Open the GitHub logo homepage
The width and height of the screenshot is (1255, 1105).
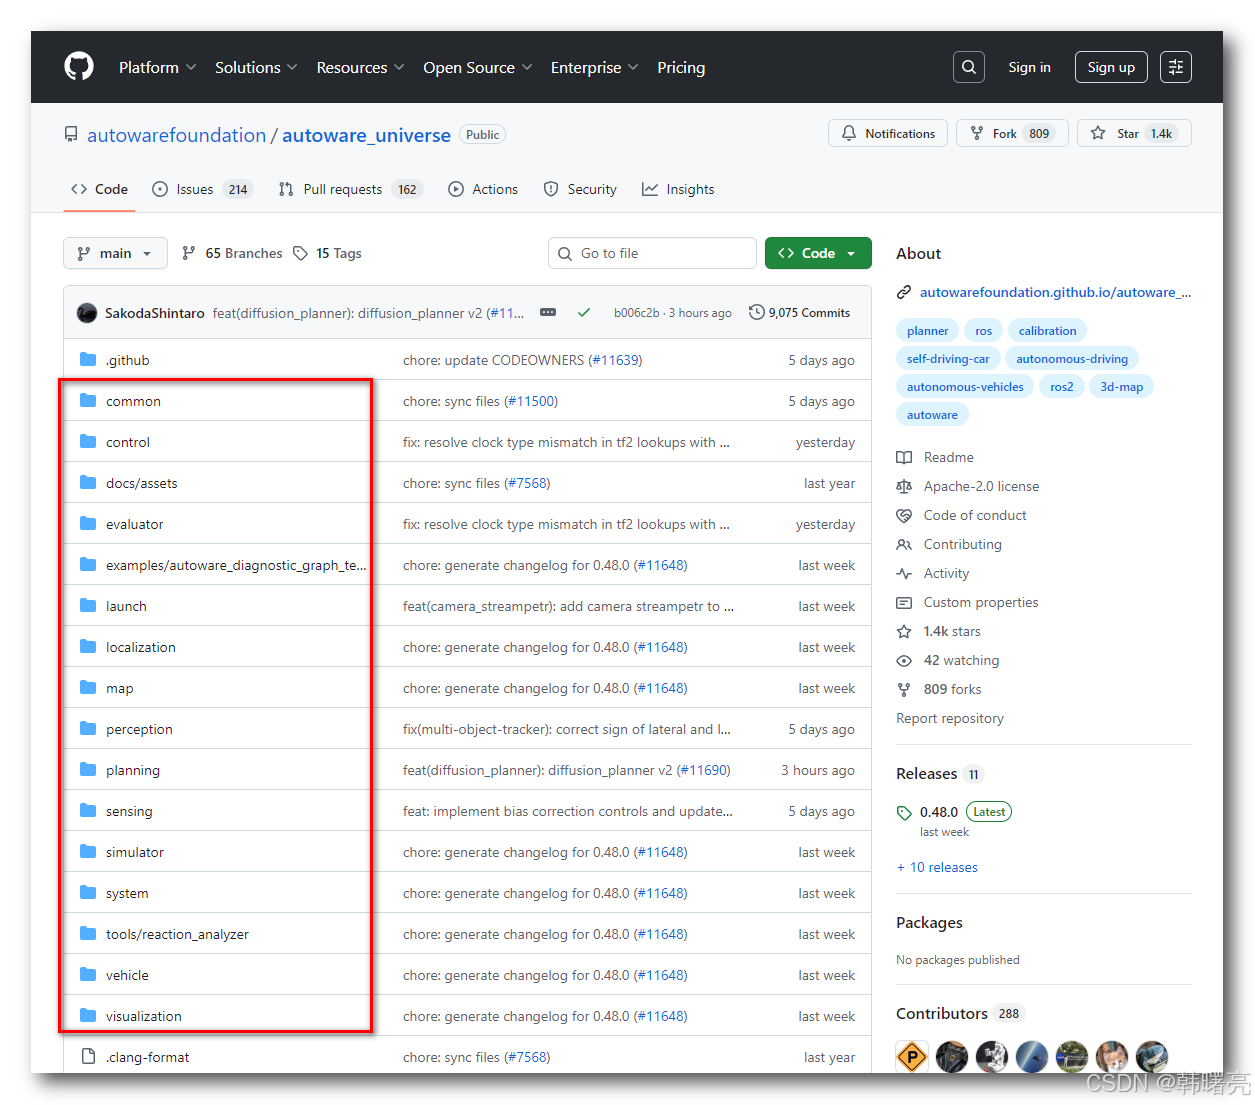click(x=79, y=67)
